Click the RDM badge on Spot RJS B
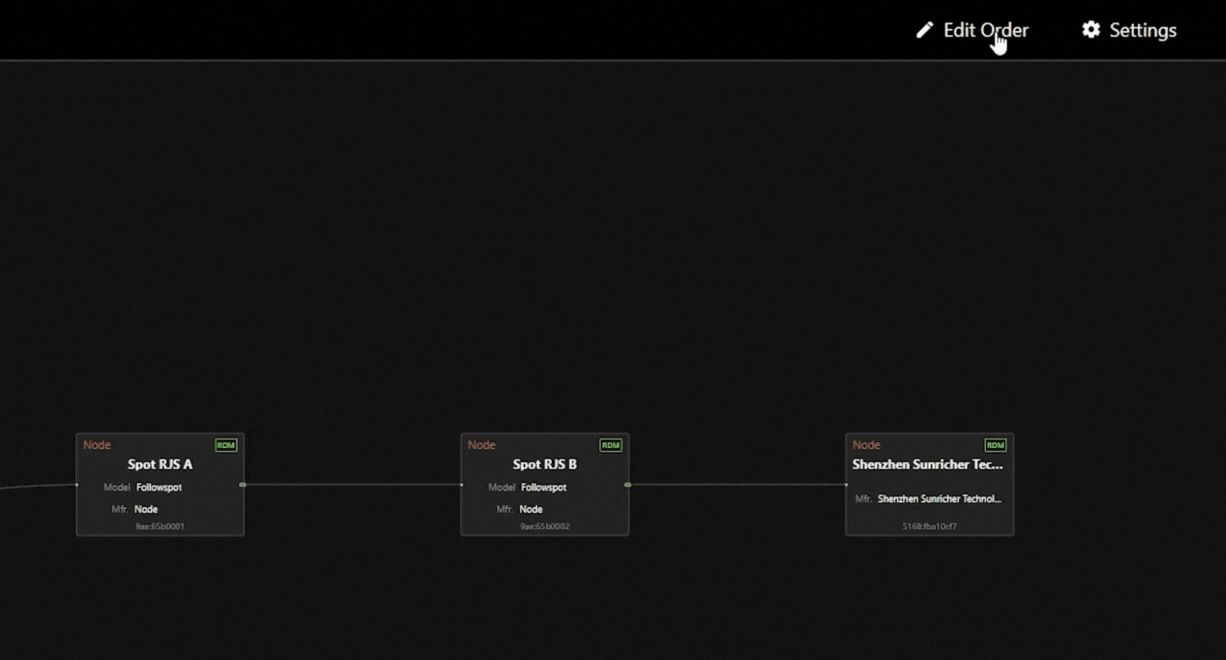Image resolution: width=1226 pixels, height=660 pixels. 610,445
